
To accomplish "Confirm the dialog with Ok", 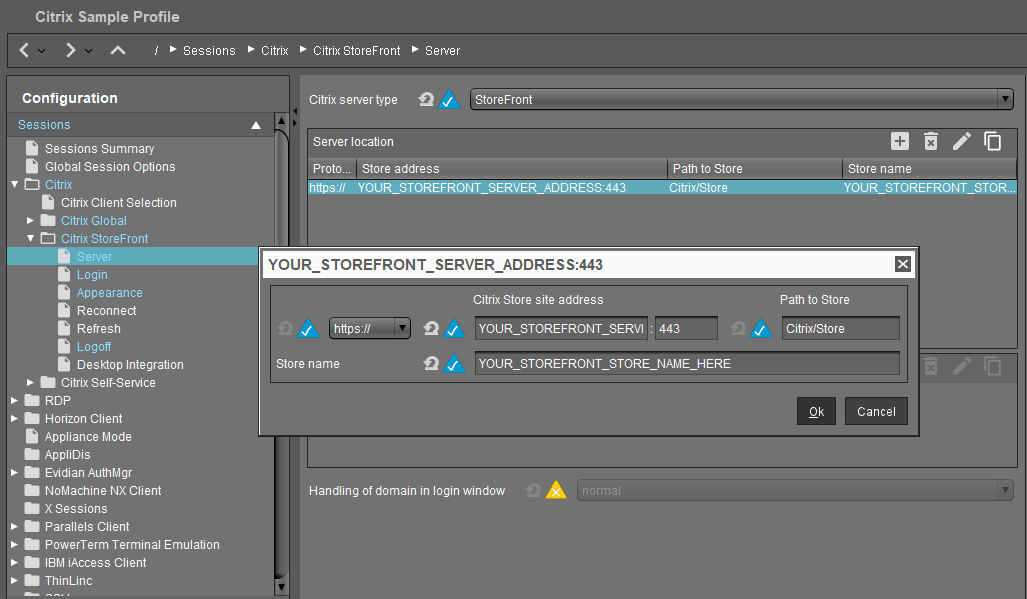I will 816,411.
